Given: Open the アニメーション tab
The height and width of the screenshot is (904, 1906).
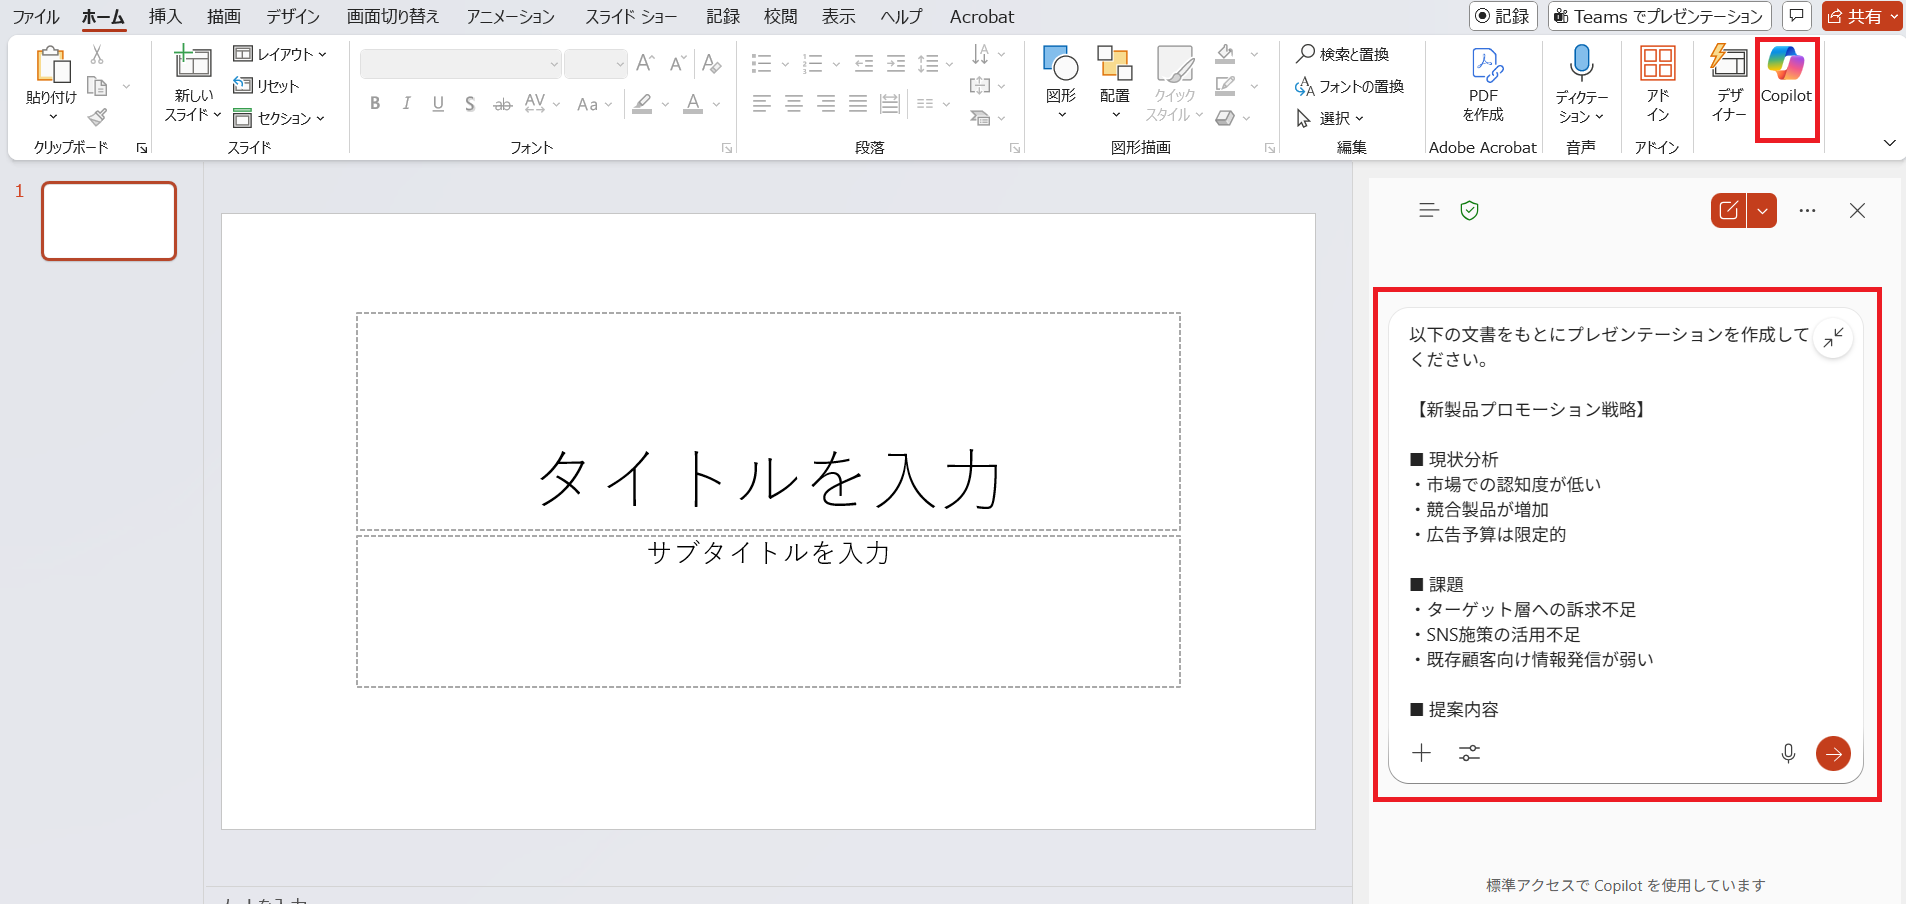Looking at the screenshot, I should (510, 16).
